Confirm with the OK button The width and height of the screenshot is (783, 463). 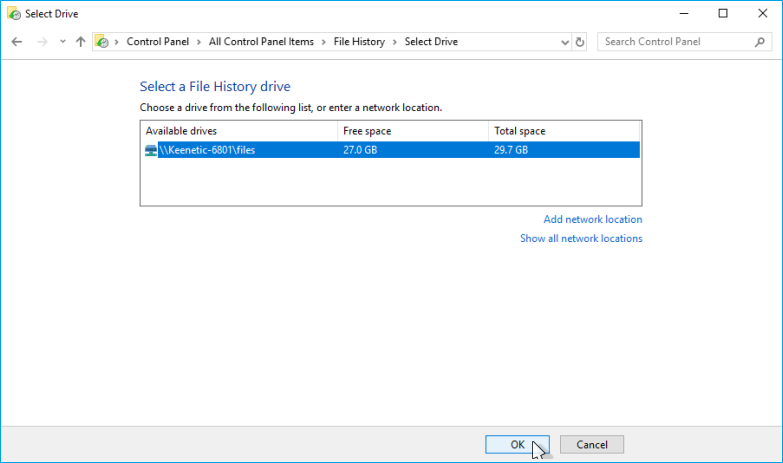(x=517, y=444)
